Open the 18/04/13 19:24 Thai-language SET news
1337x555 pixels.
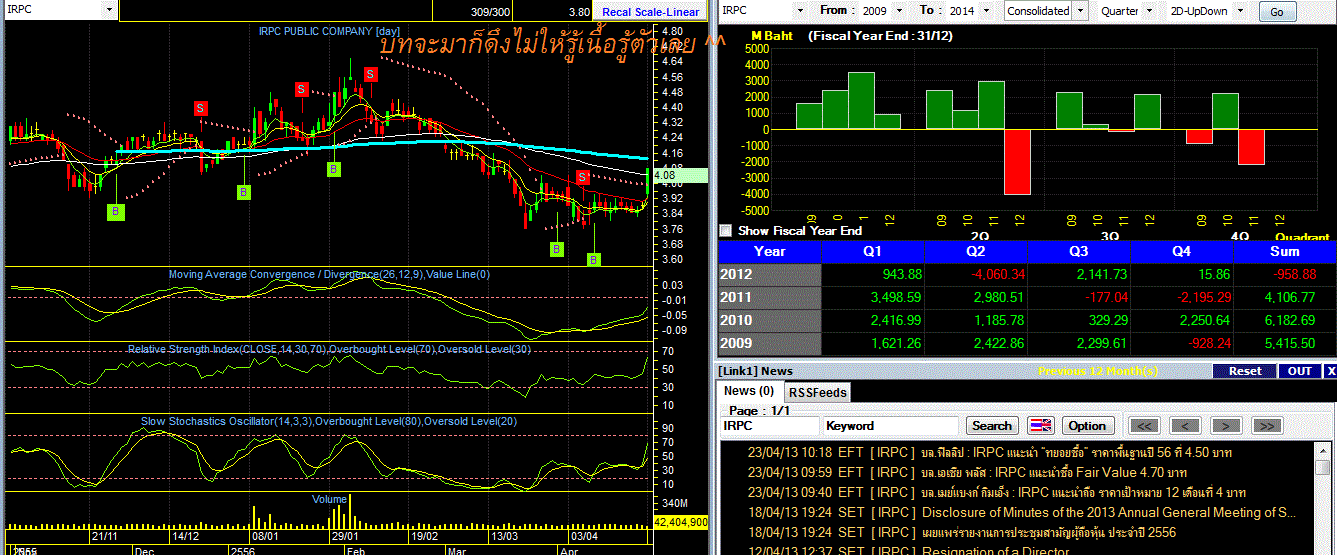point(1018,532)
